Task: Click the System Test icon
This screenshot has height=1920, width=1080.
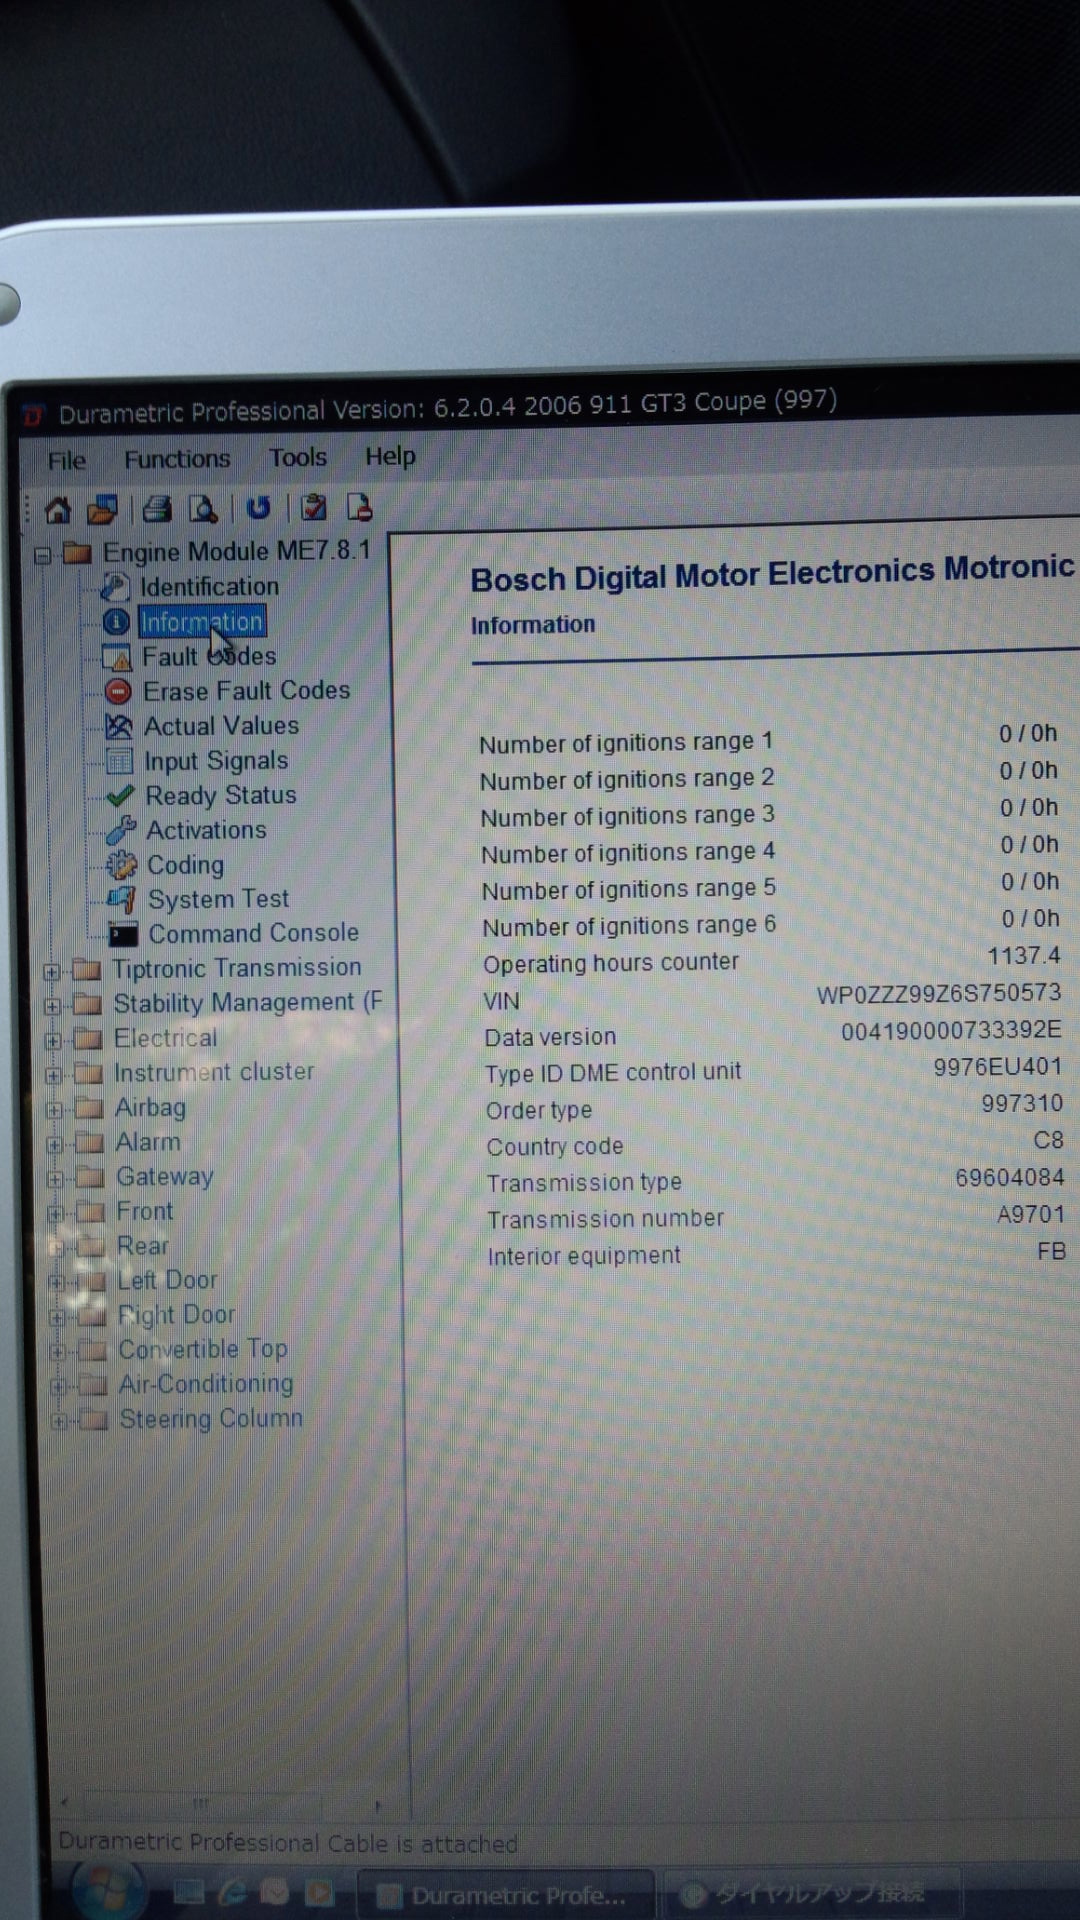Action: tap(122, 899)
